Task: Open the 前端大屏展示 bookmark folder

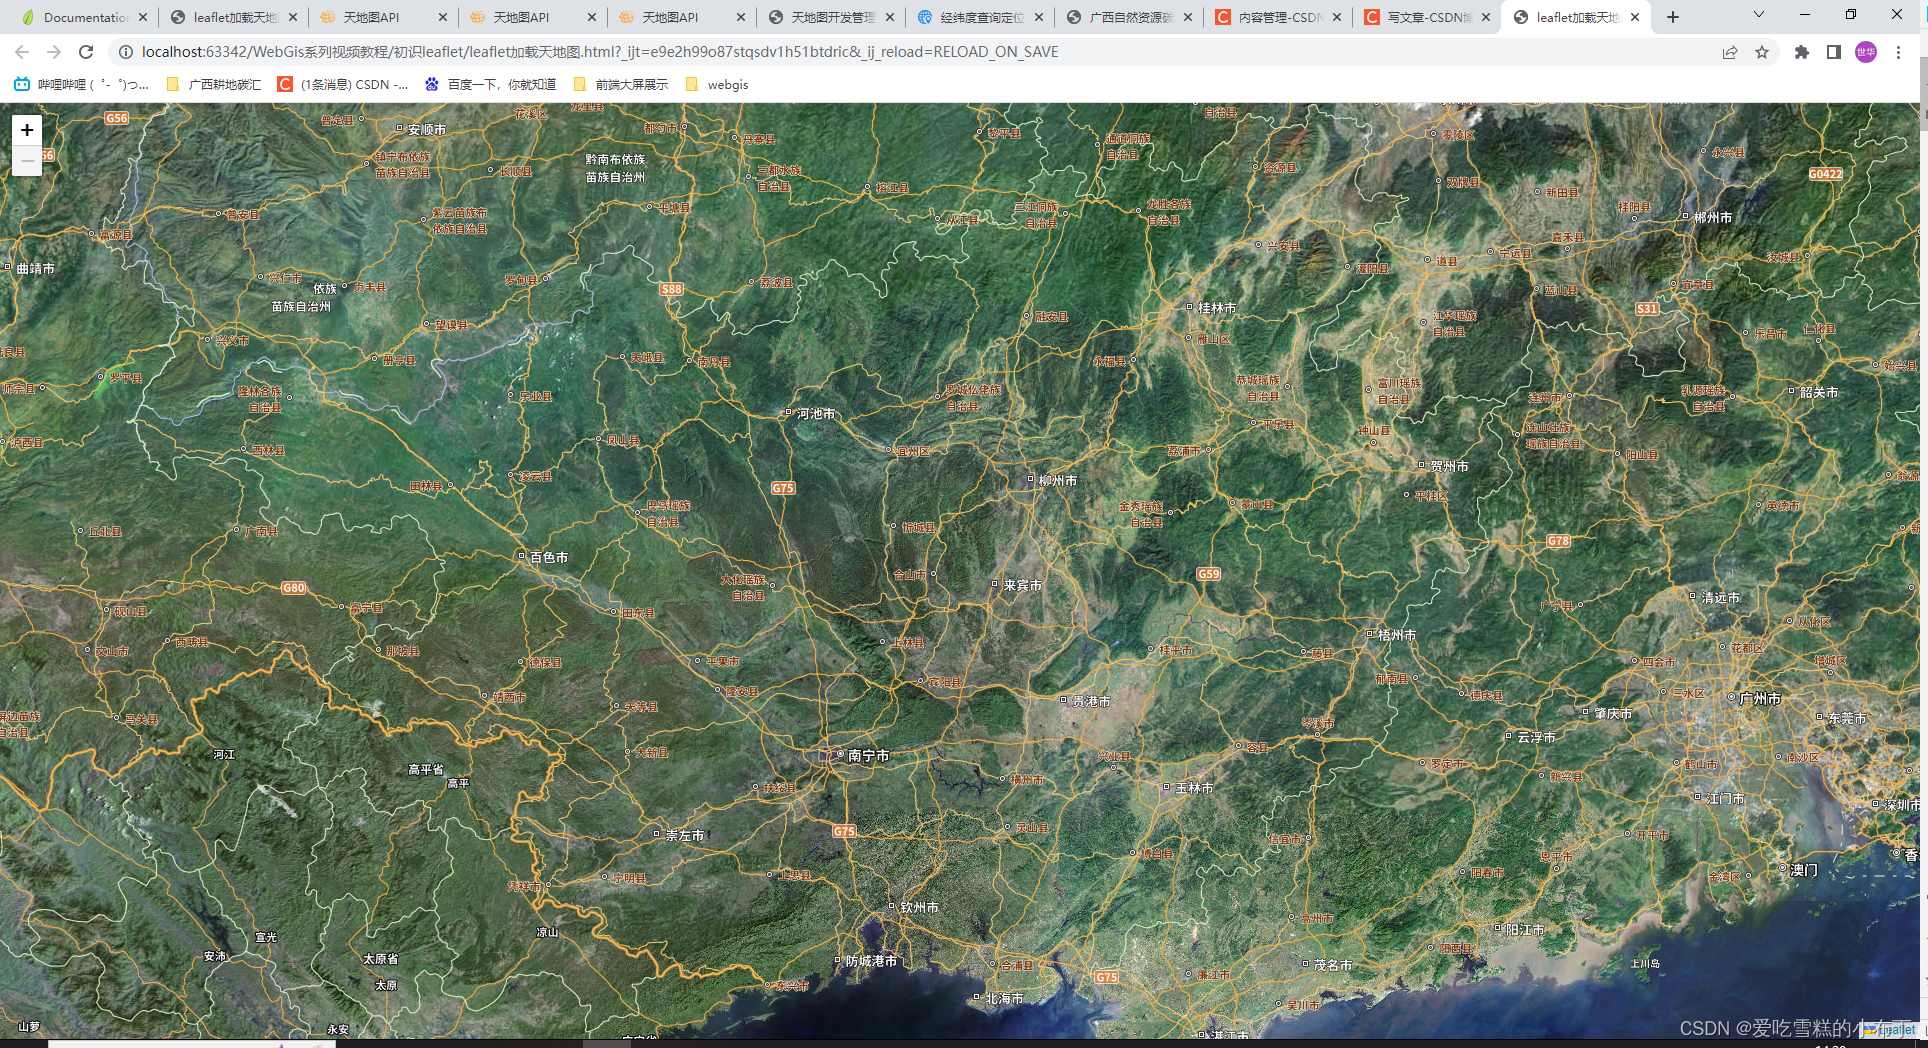Action: coord(621,85)
